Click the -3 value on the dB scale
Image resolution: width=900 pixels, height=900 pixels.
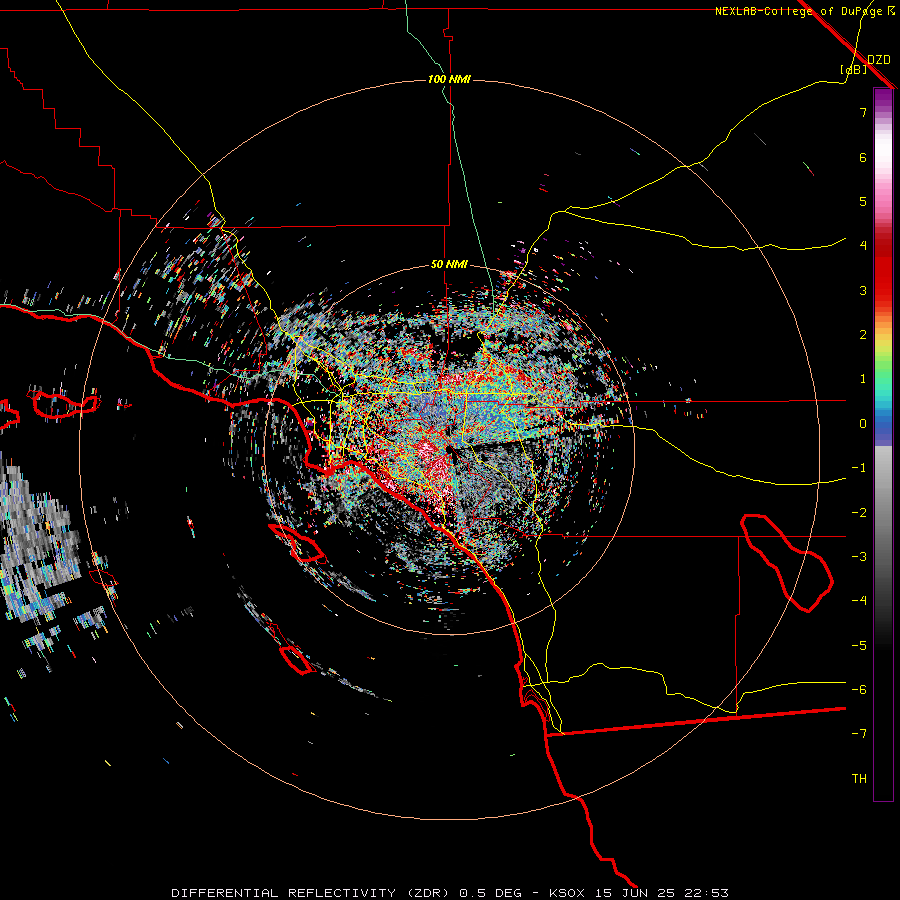(x=859, y=557)
